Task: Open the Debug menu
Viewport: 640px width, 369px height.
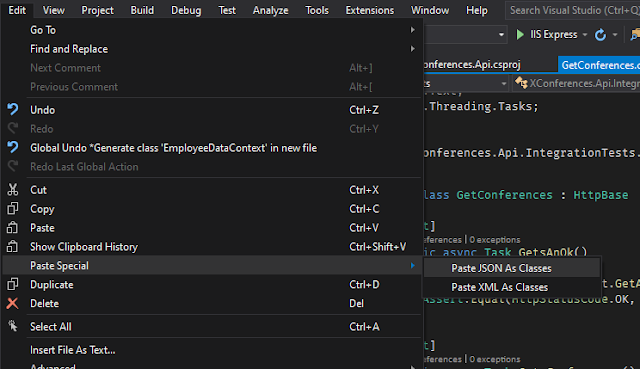Action: pyautogui.click(x=186, y=10)
